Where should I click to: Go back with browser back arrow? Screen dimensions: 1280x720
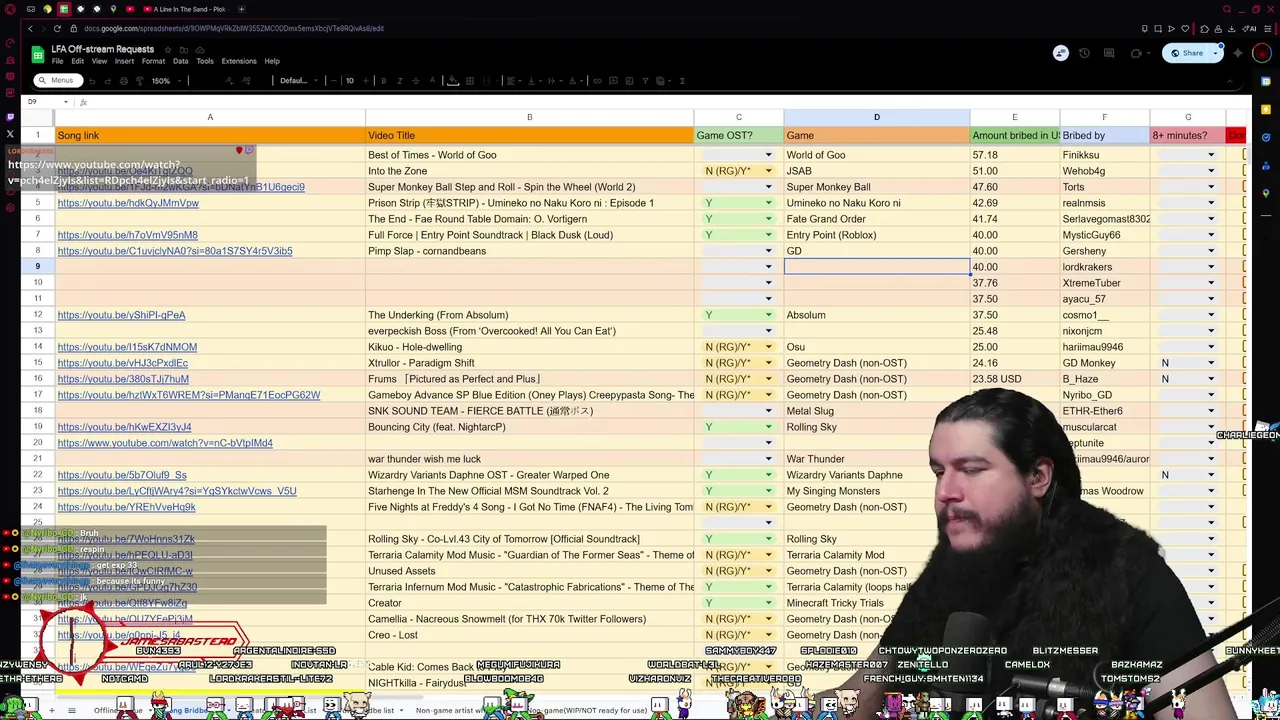(x=30, y=28)
